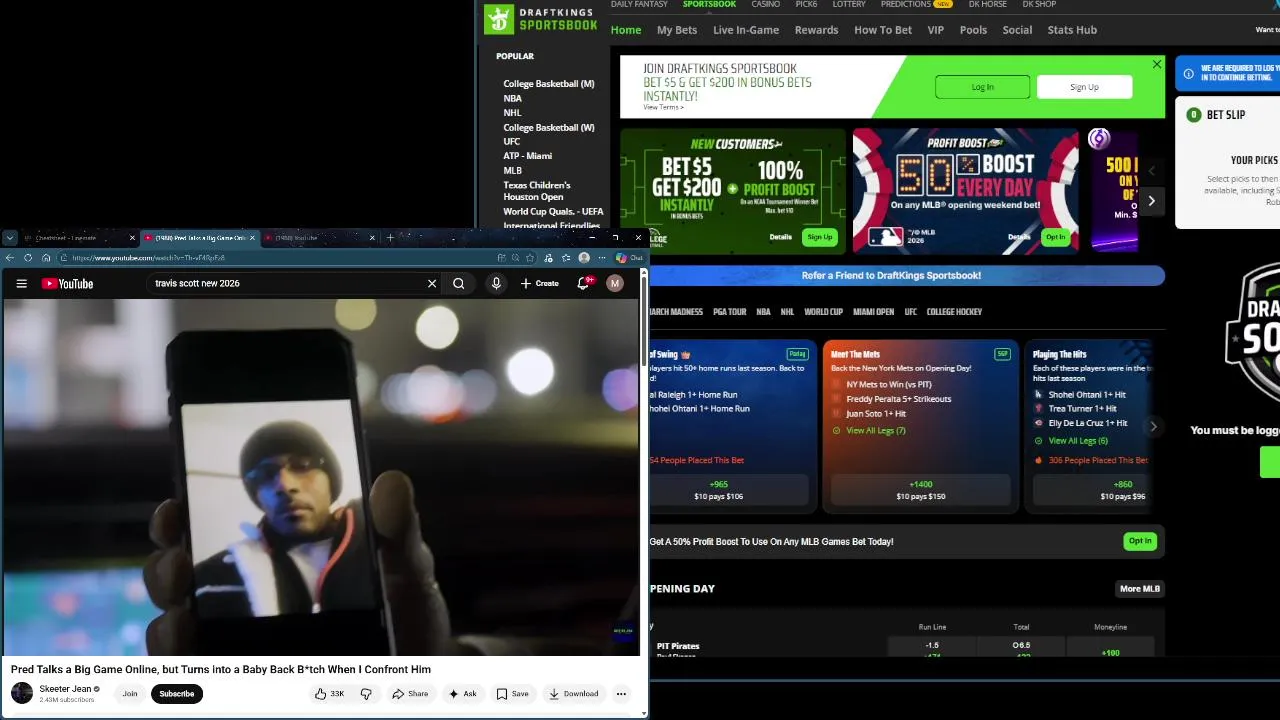
Task: Open a new browser tab
Action: coord(390,238)
